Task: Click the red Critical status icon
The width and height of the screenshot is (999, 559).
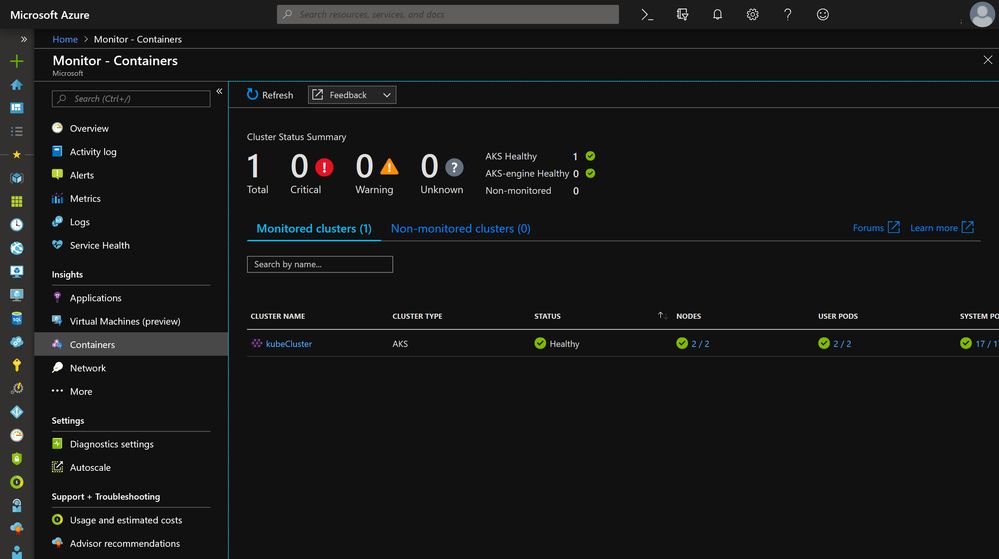Action: click(324, 167)
